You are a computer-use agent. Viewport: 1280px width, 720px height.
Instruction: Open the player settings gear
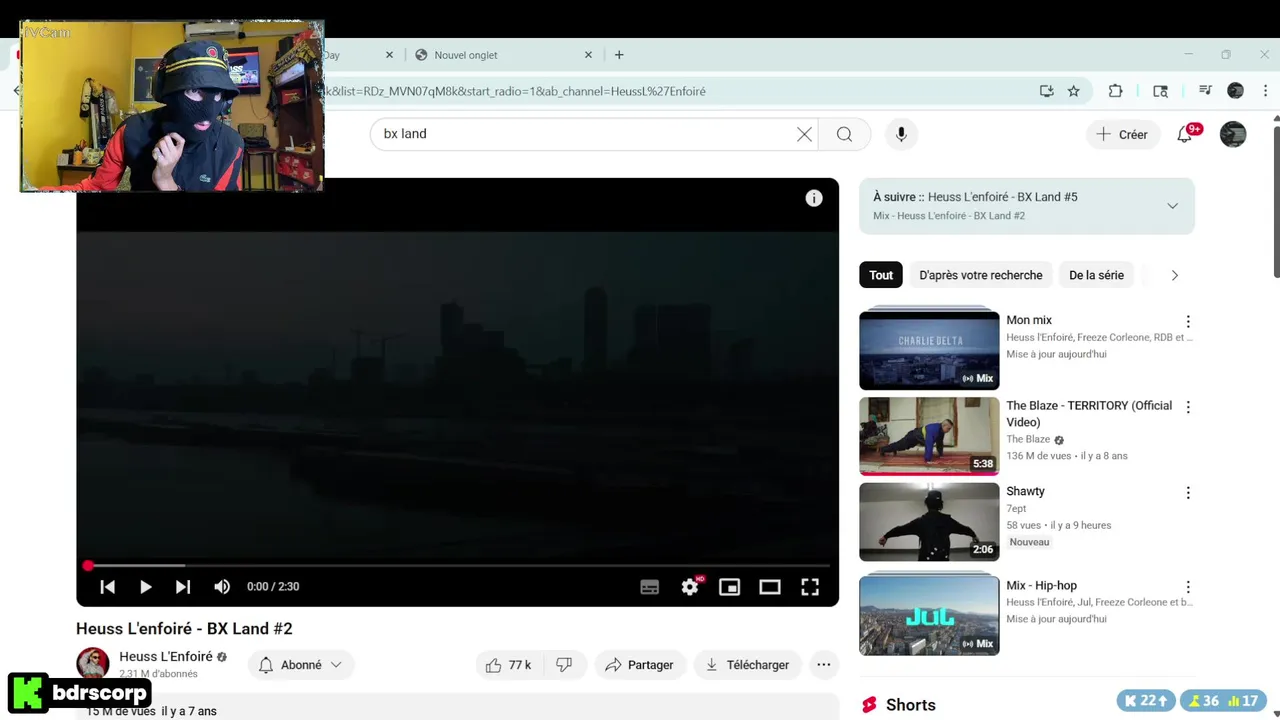click(x=690, y=587)
